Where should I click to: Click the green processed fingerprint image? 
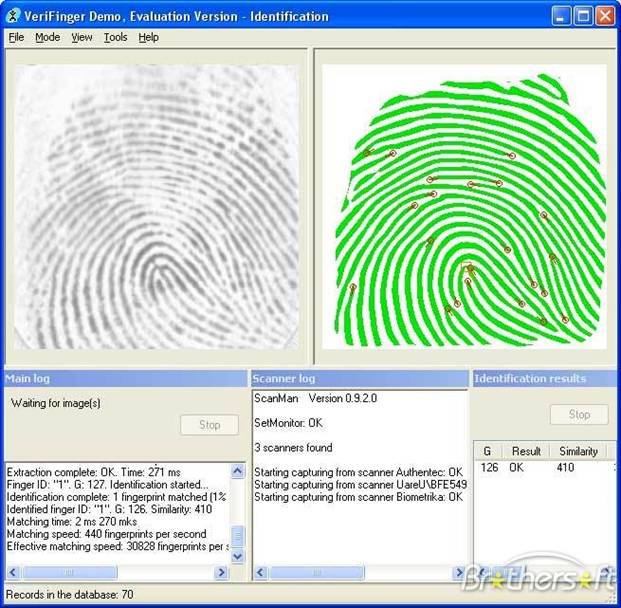tap(464, 207)
